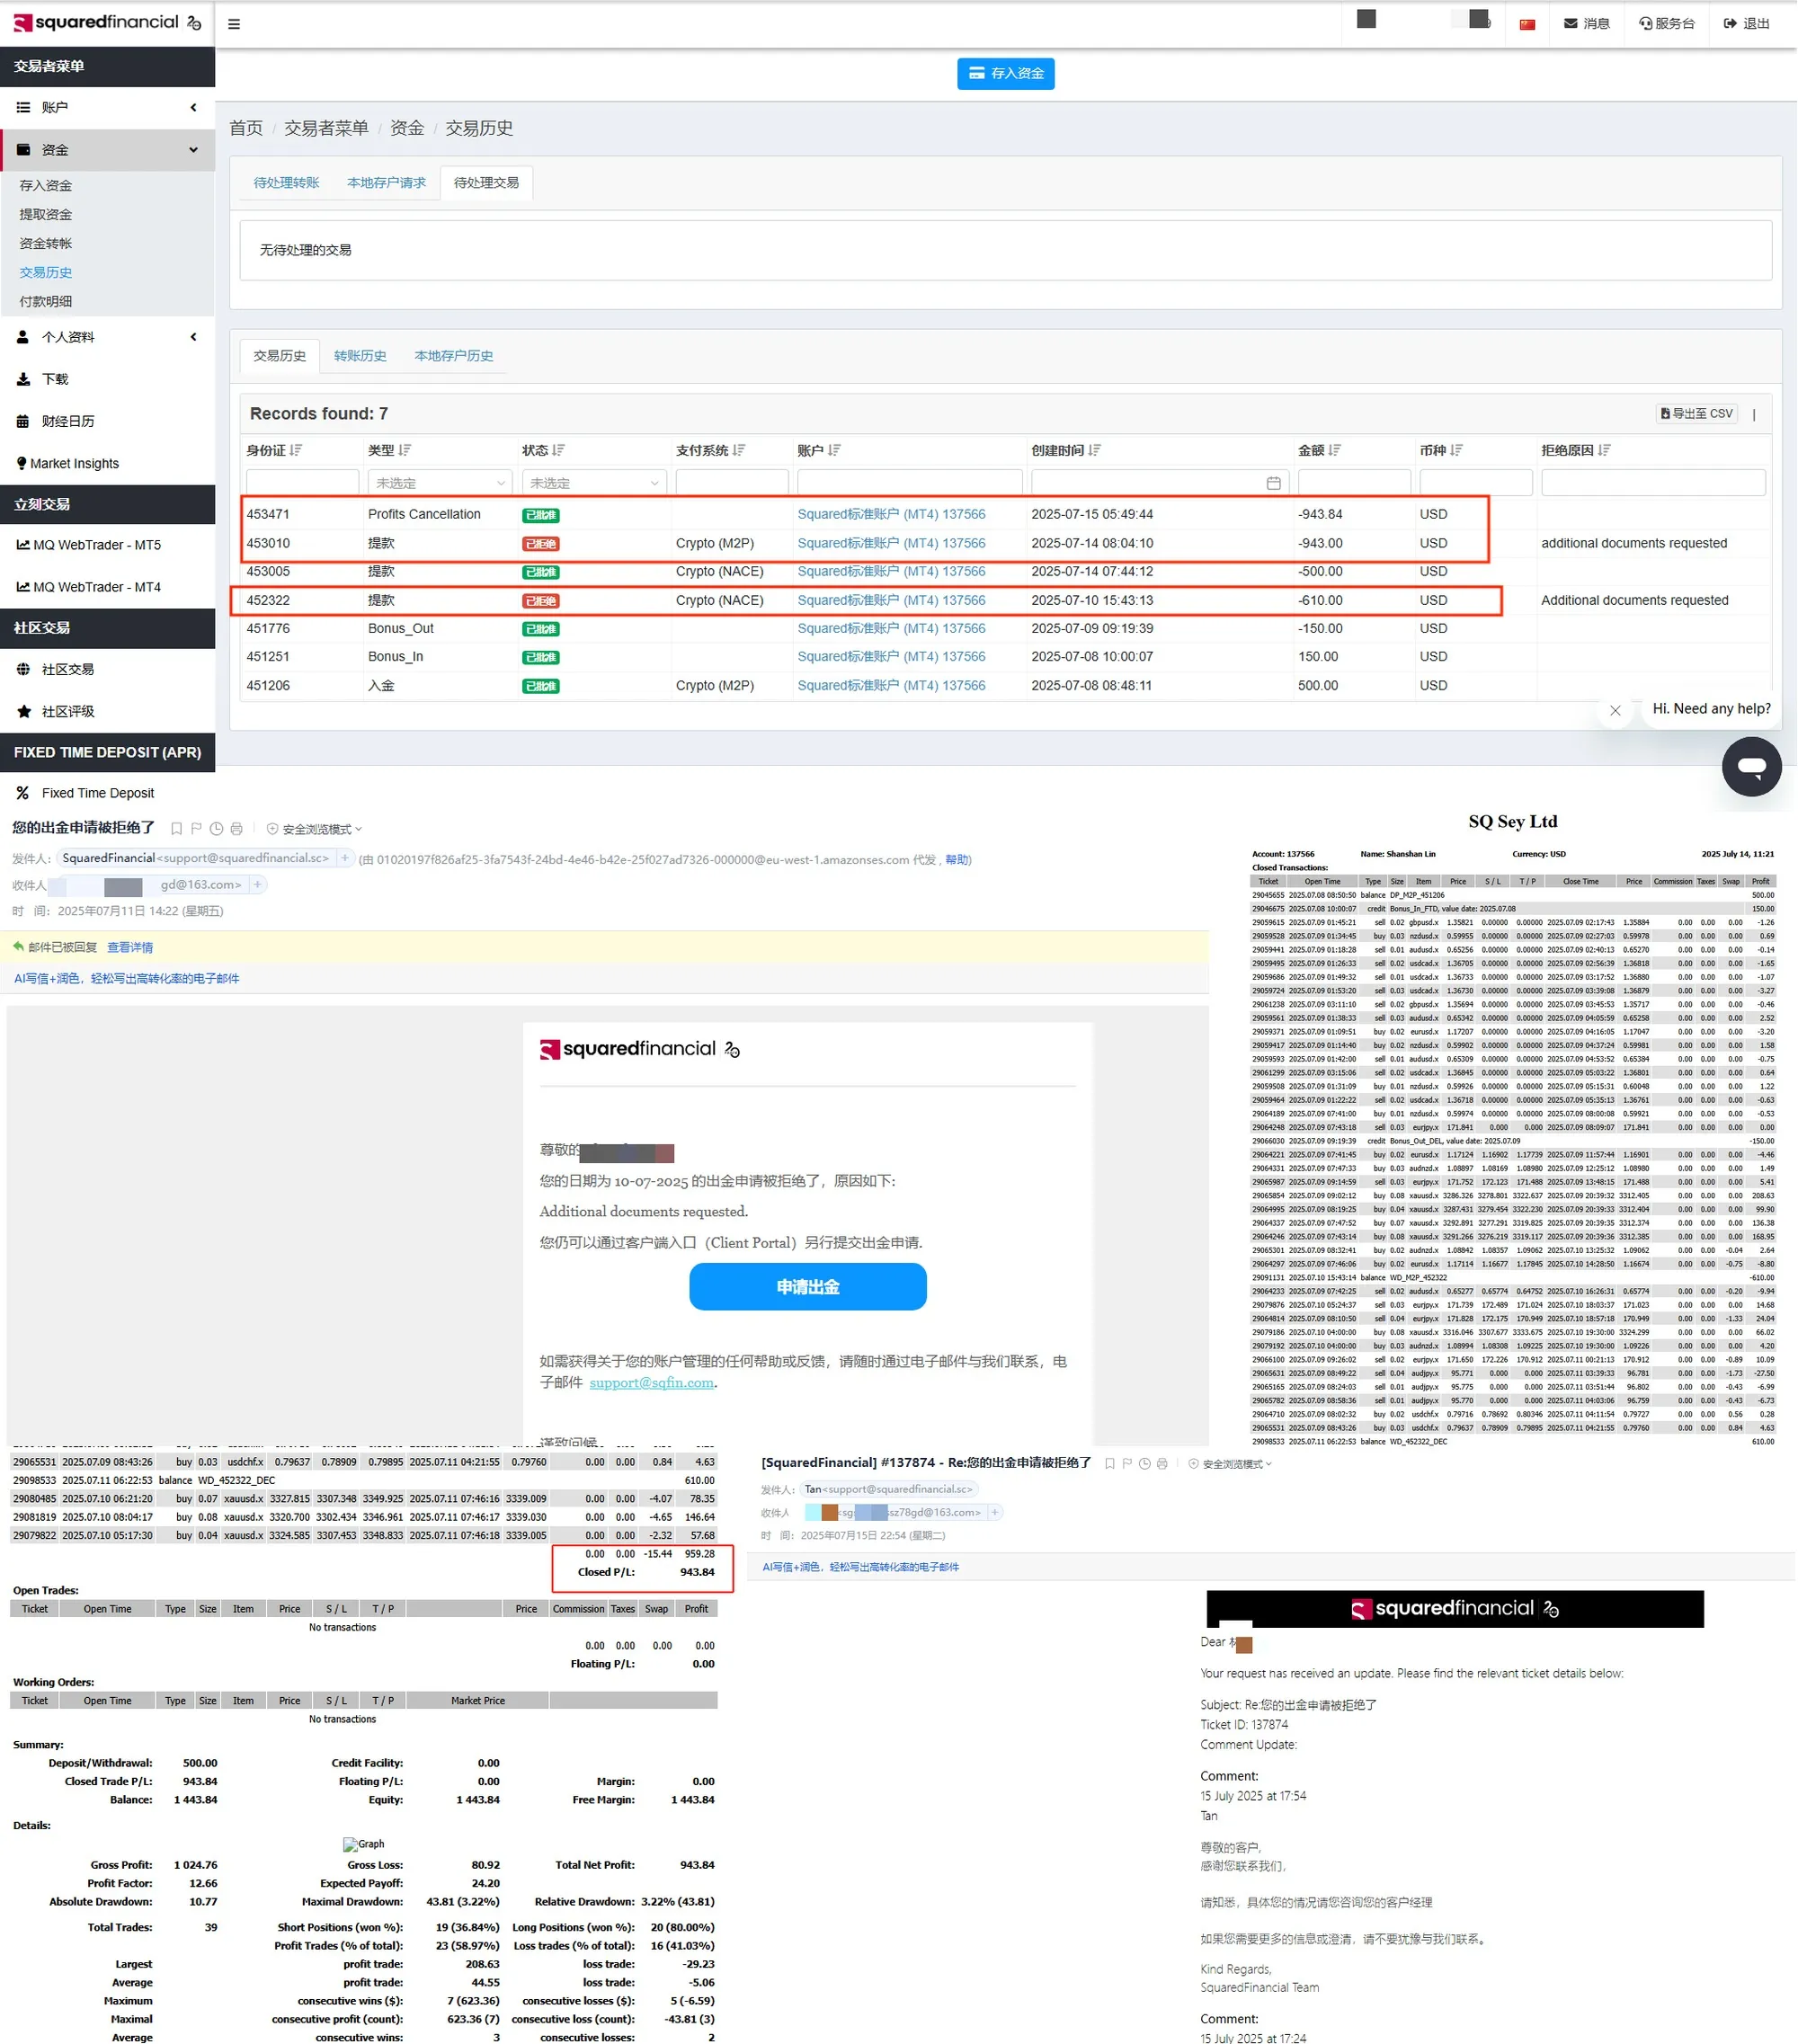The height and width of the screenshot is (2044, 1798).
Task: Open the 类型 filter dropdown
Action: (440, 483)
